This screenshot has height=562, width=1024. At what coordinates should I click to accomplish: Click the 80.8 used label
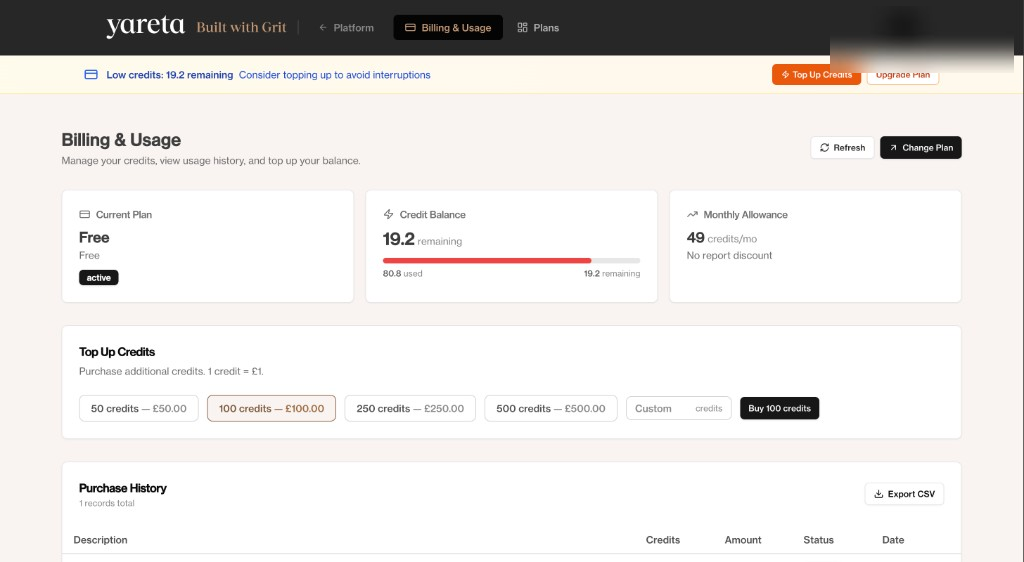tap(402, 273)
